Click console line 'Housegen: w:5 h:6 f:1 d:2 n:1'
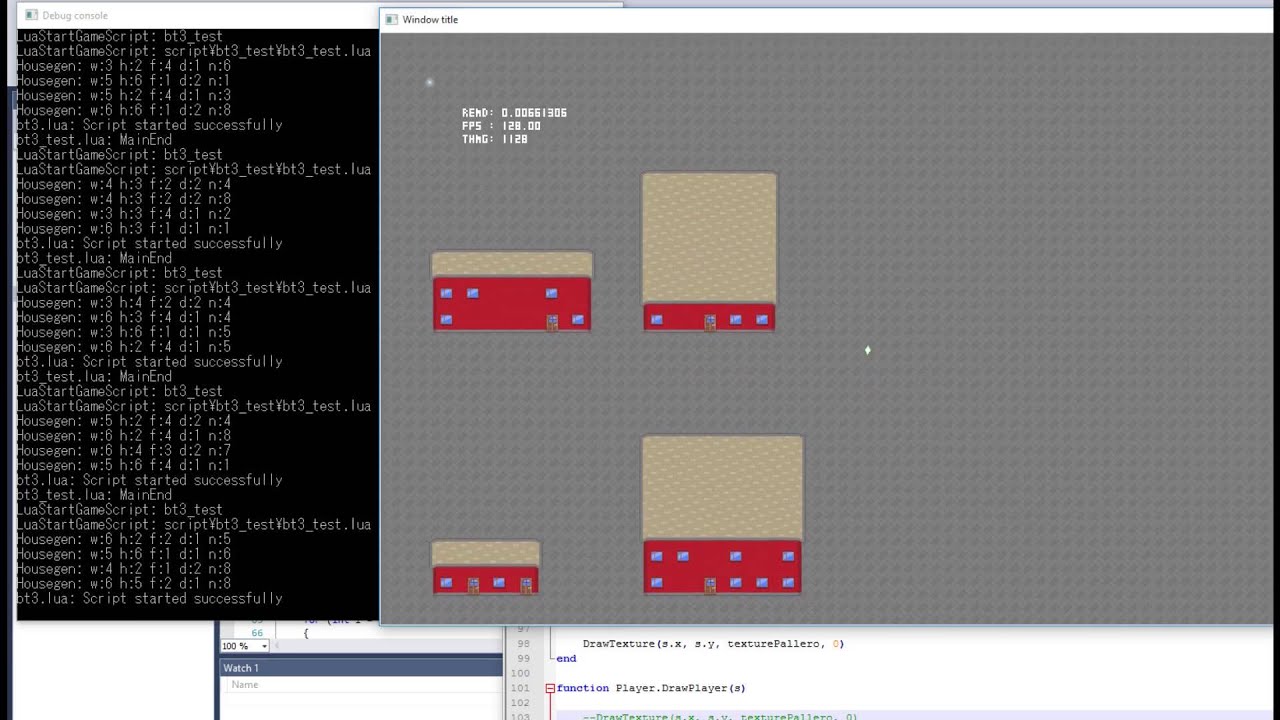 pyautogui.click(x=124, y=81)
